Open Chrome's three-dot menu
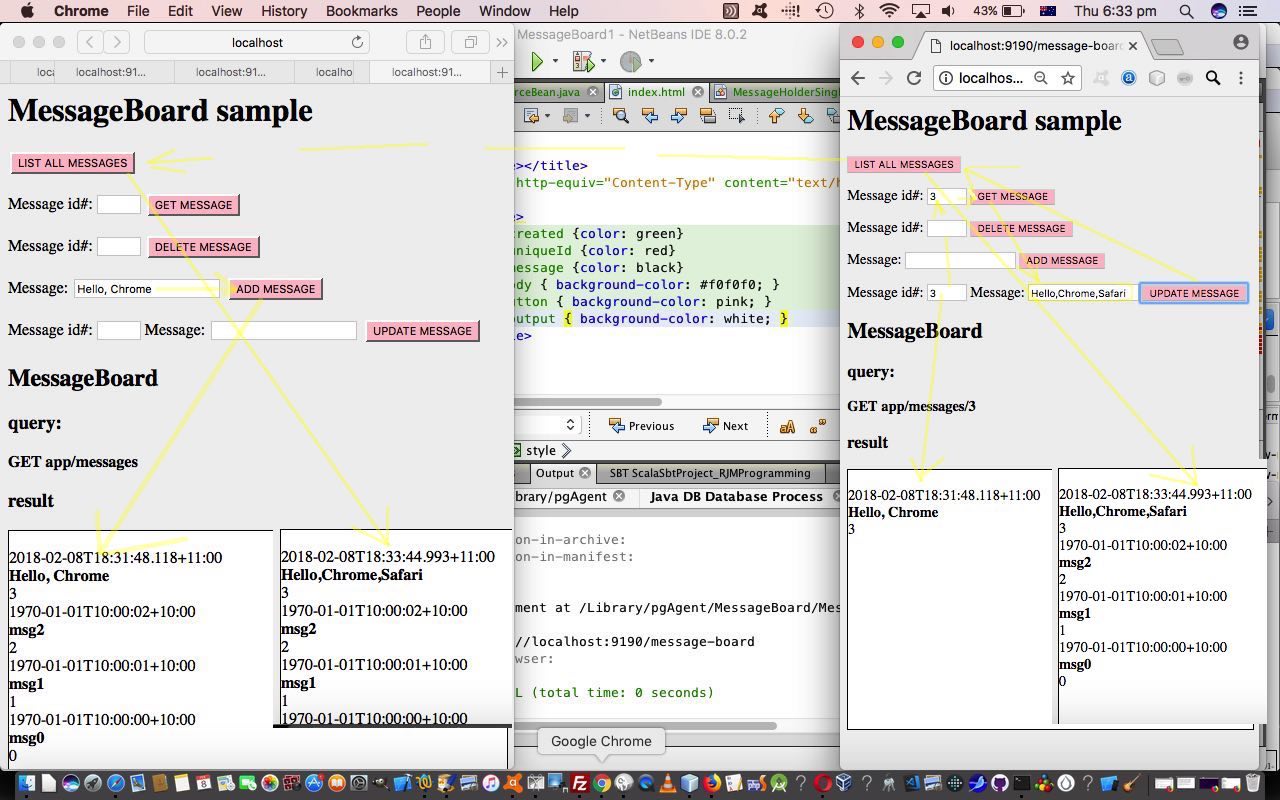Image resolution: width=1280 pixels, height=800 pixels. [1241, 78]
